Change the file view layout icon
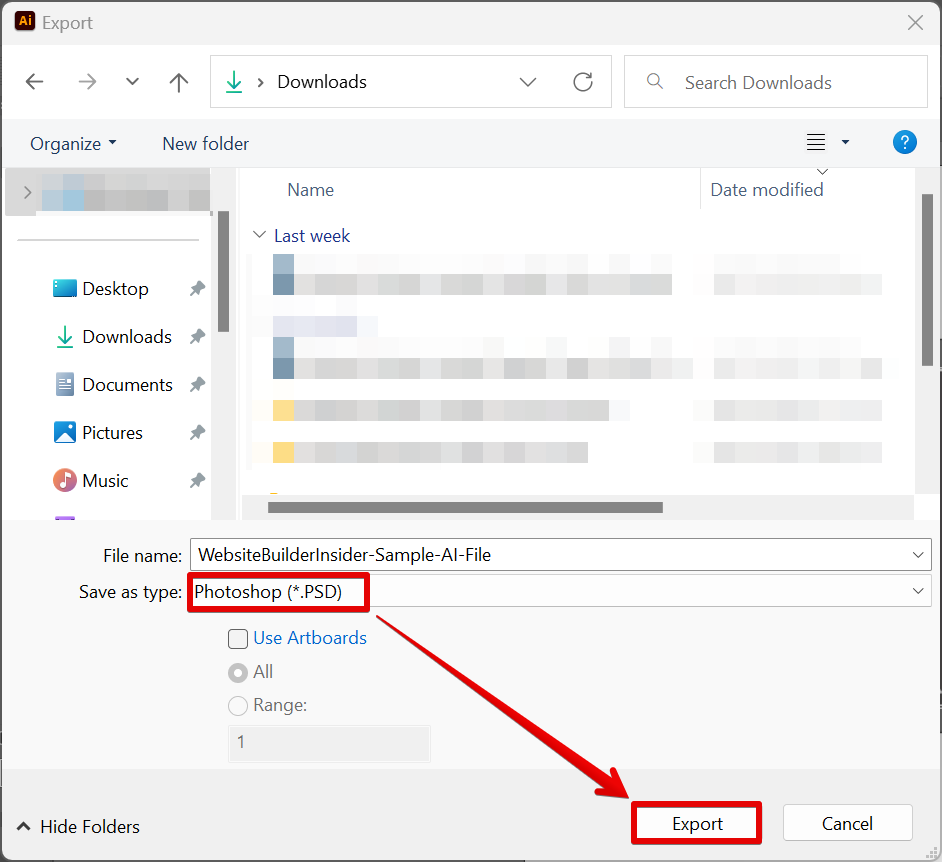The height and width of the screenshot is (862, 942). [816, 143]
